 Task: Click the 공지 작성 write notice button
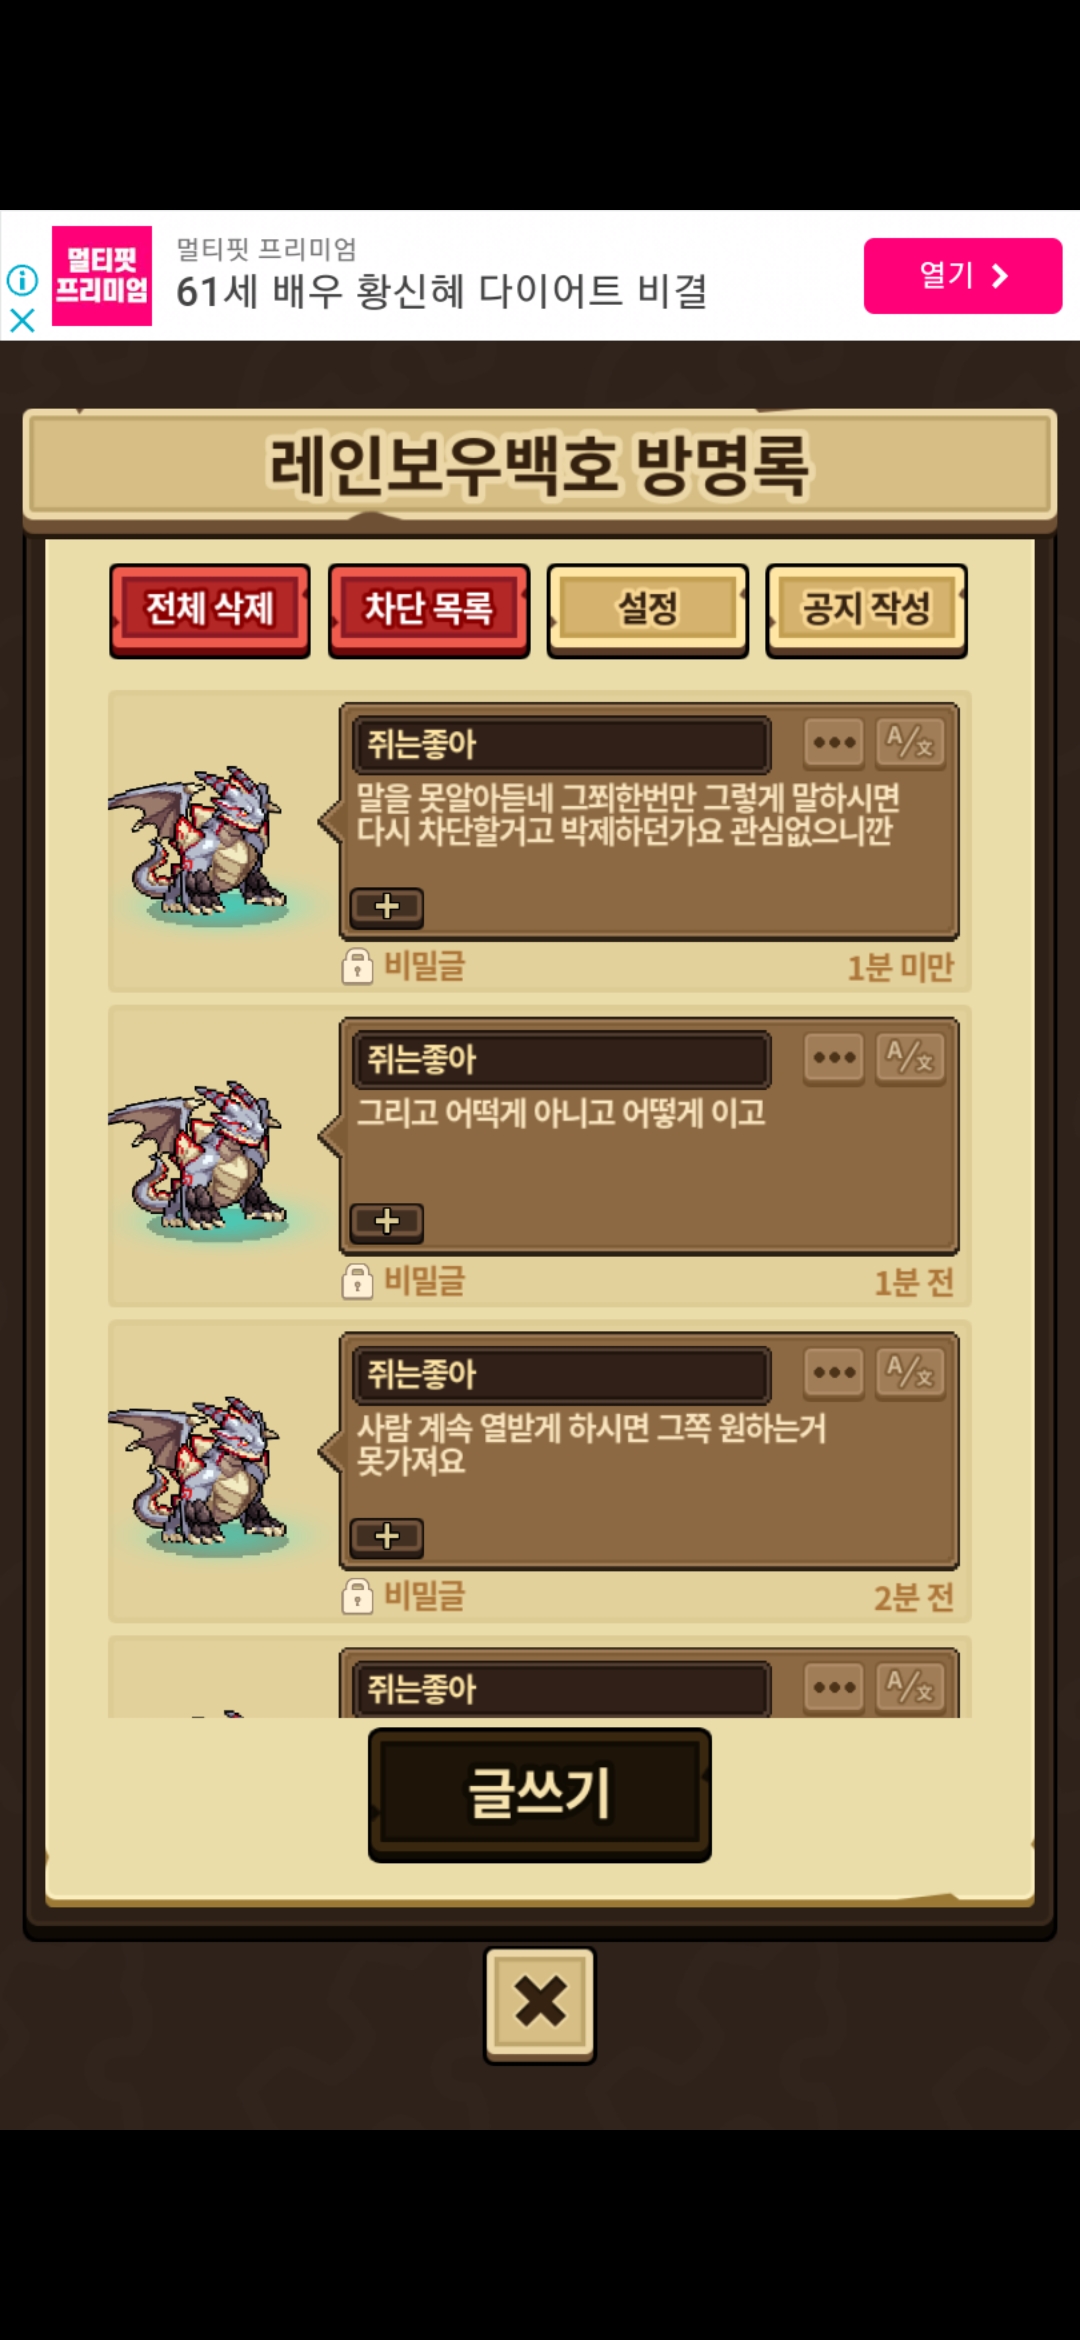[x=866, y=610]
